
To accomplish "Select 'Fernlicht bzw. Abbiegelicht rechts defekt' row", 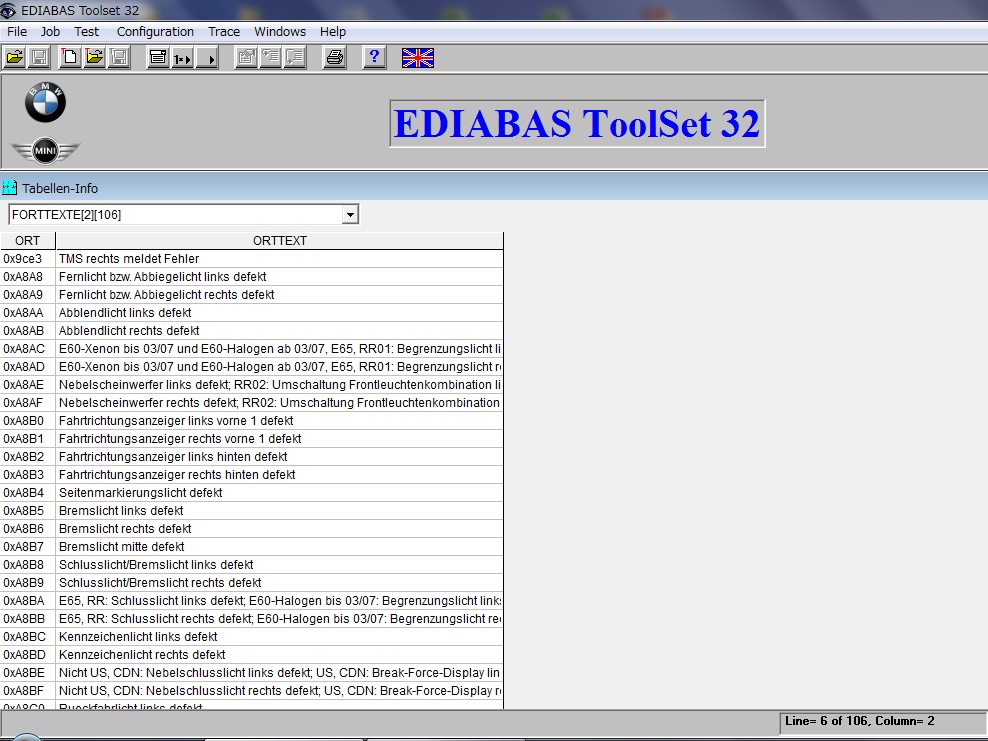I will pos(280,295).
